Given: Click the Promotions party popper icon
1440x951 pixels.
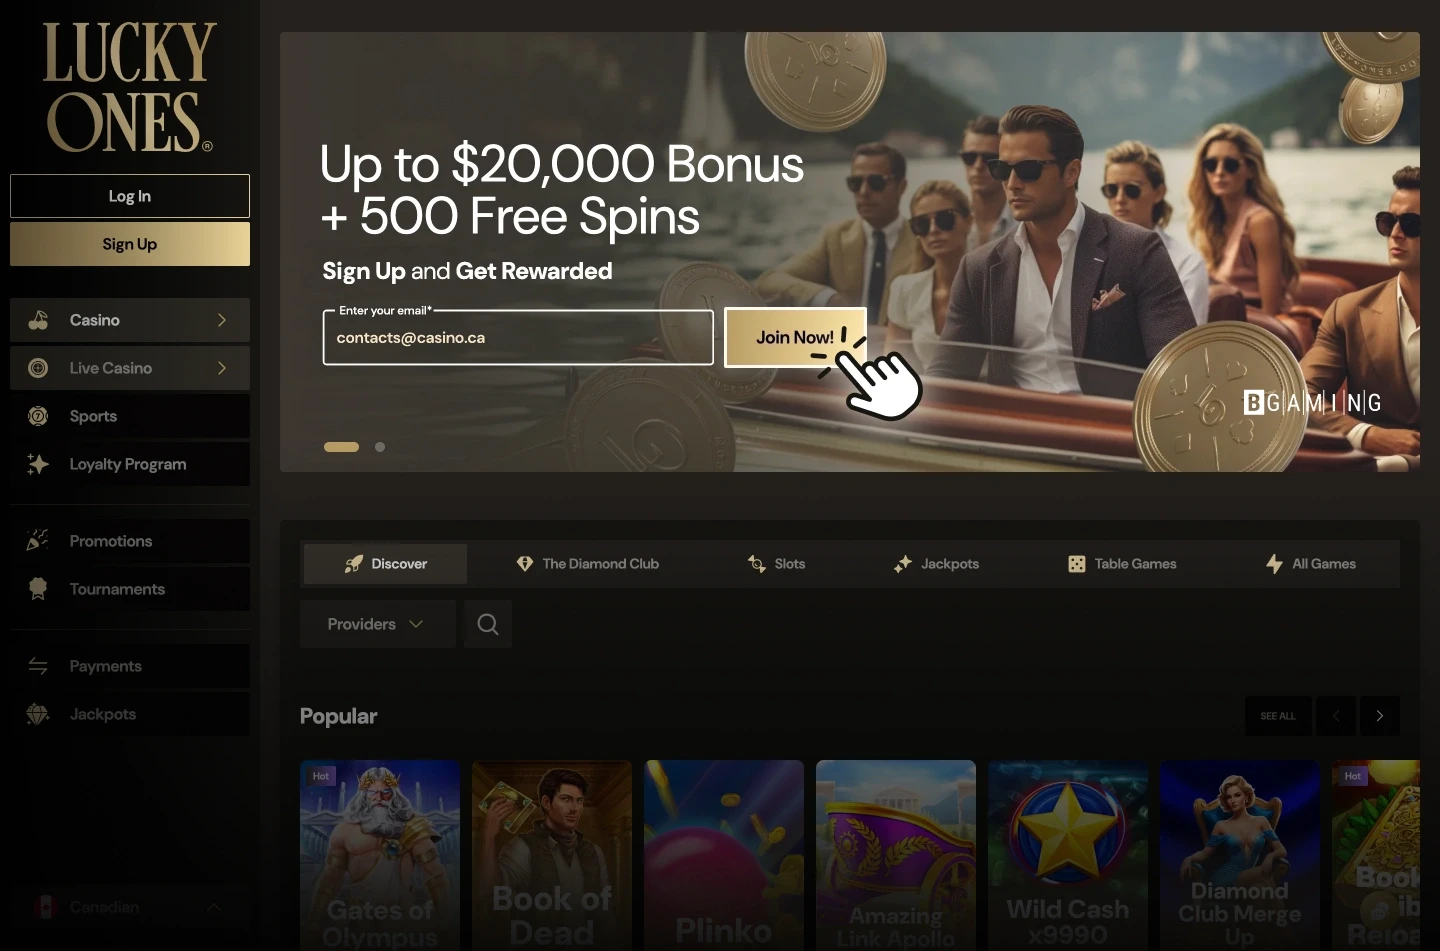Looking at the screenshot, I should coord(38,541).
